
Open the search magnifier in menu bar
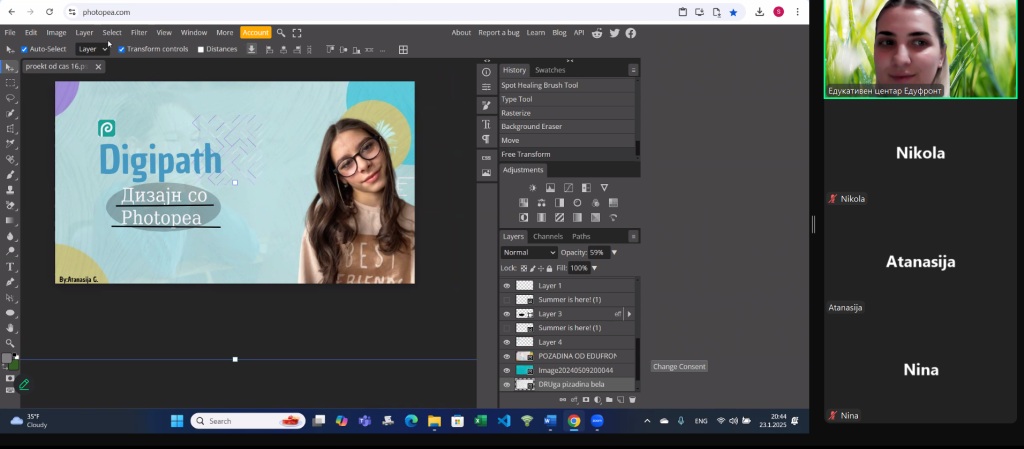click(281, 33)
